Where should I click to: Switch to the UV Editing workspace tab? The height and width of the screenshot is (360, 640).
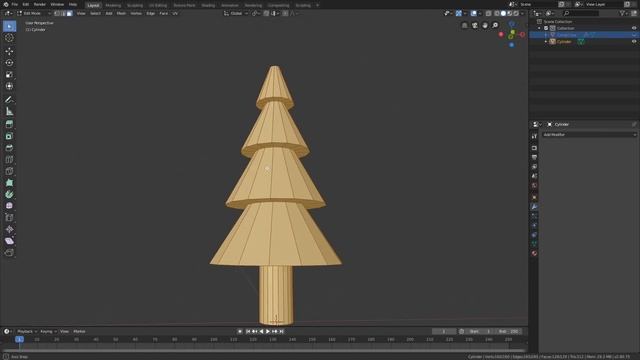158,5
